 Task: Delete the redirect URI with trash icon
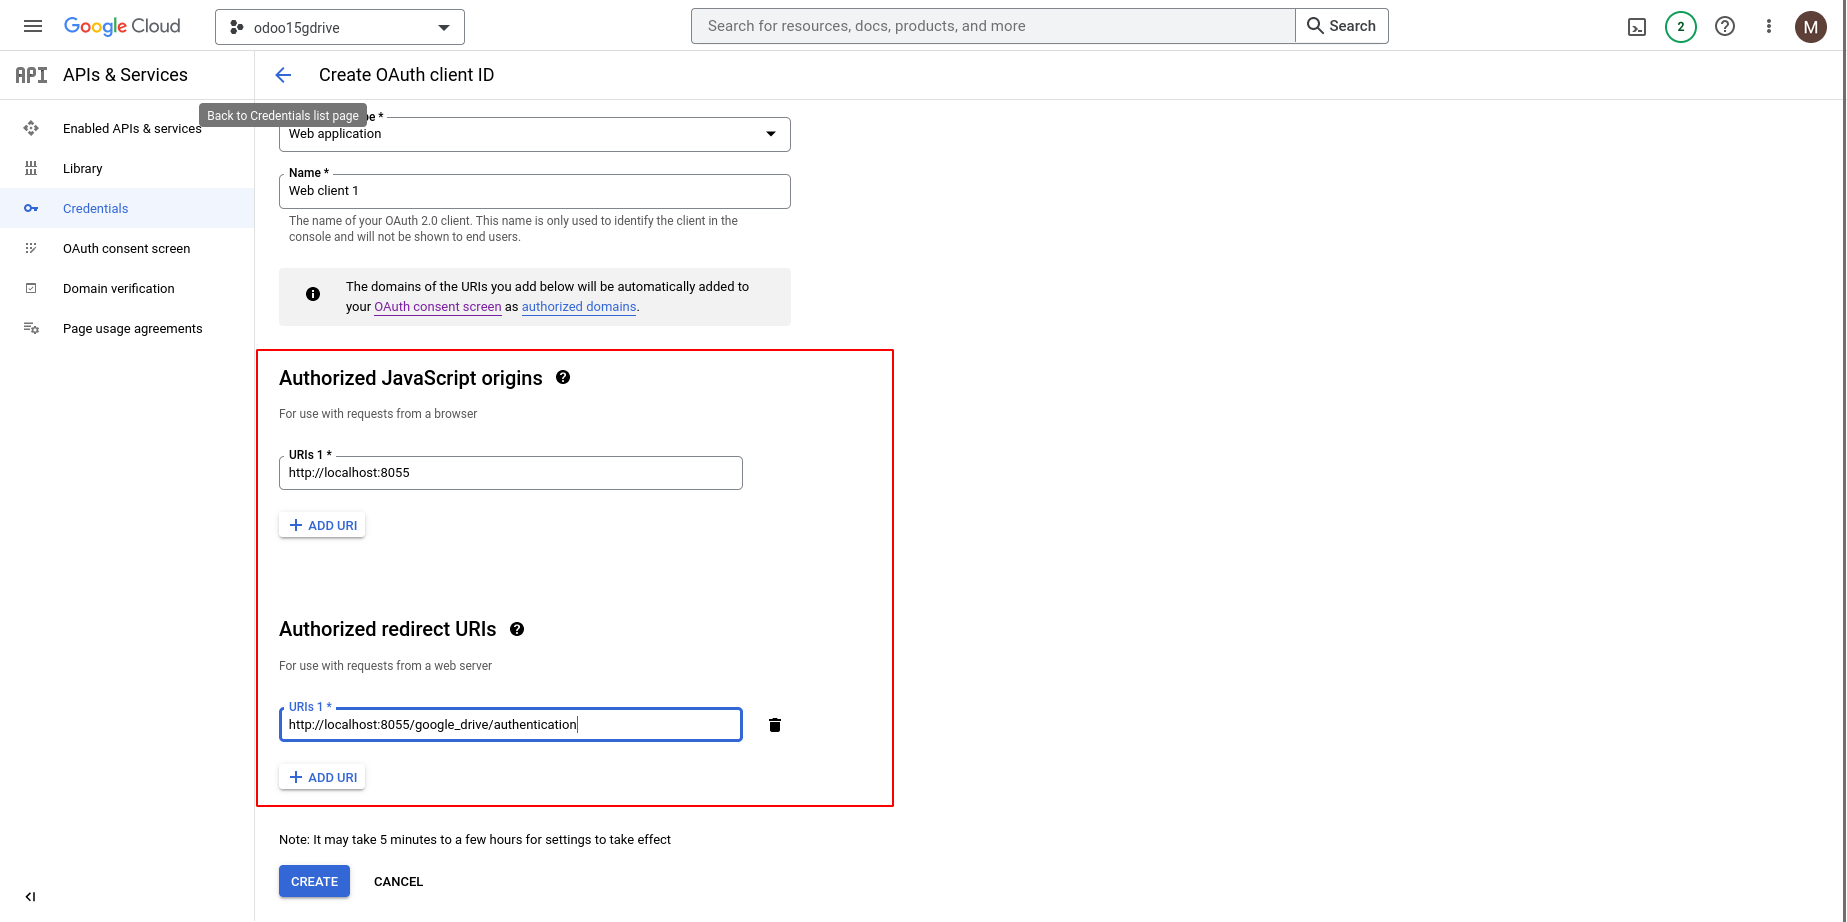click(775, 725)
